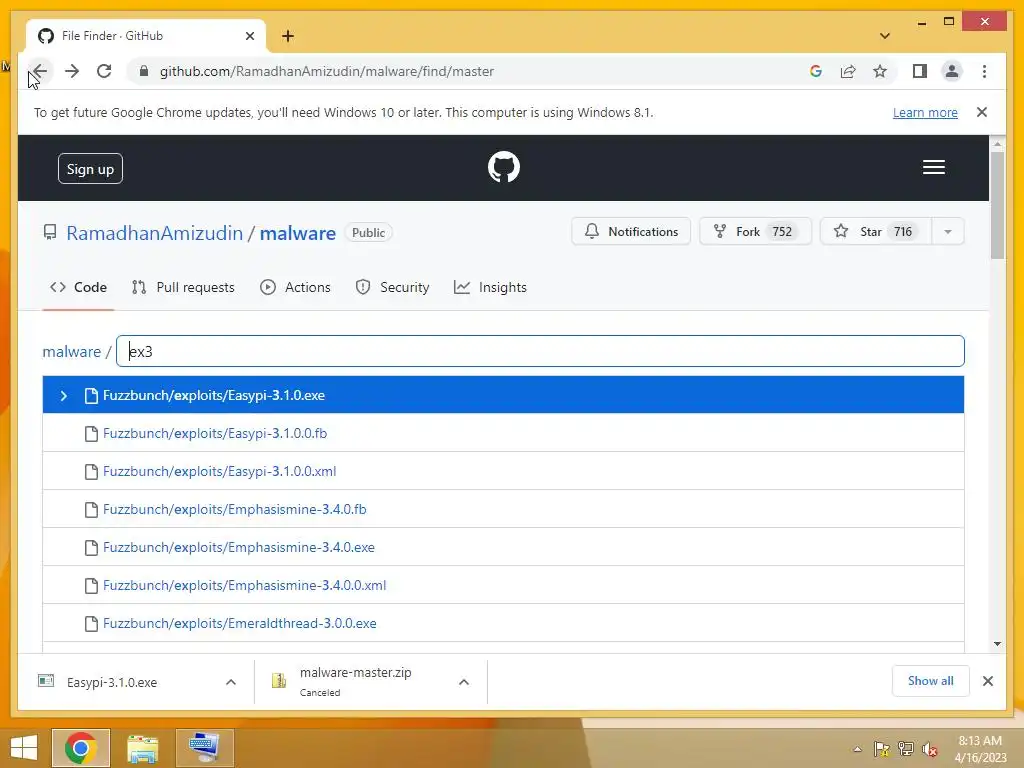
Task: Open the Windows Start button
Action: coord(24,748)
